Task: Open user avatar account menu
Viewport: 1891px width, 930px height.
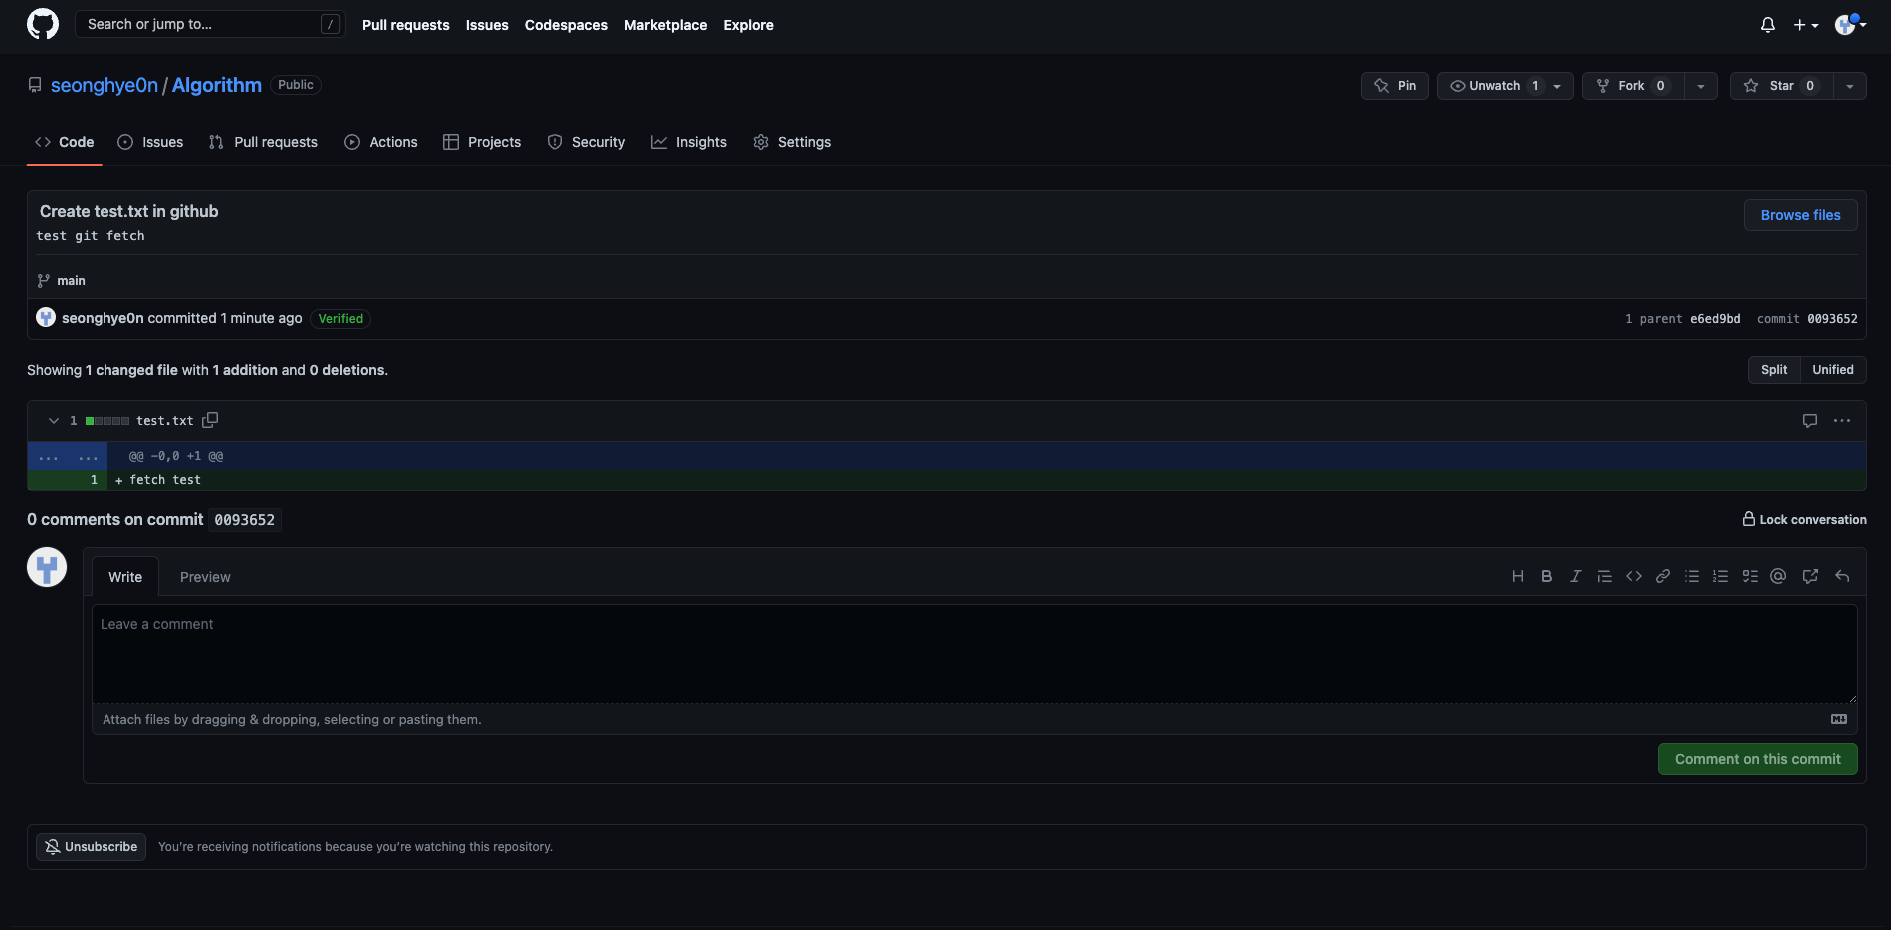Action: click(1850, 24)
